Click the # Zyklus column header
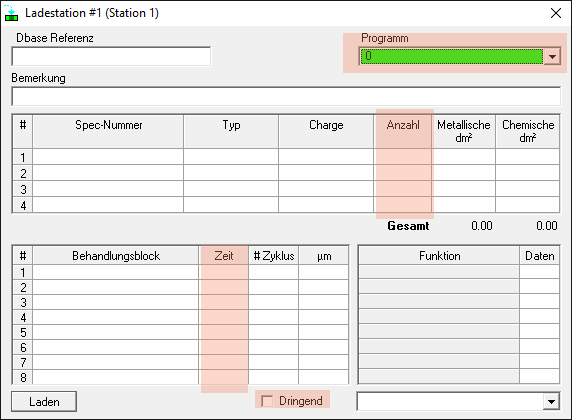 [x=274, y=255]
